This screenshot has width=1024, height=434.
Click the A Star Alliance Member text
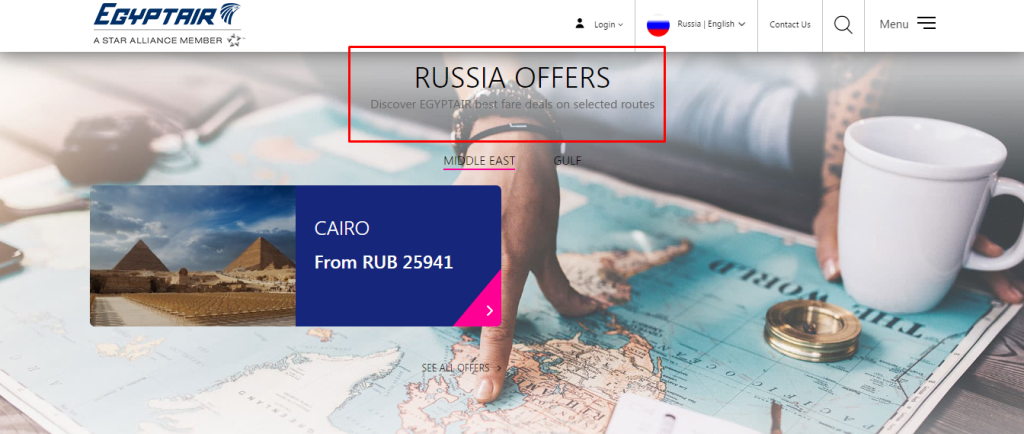click(158, 40)
